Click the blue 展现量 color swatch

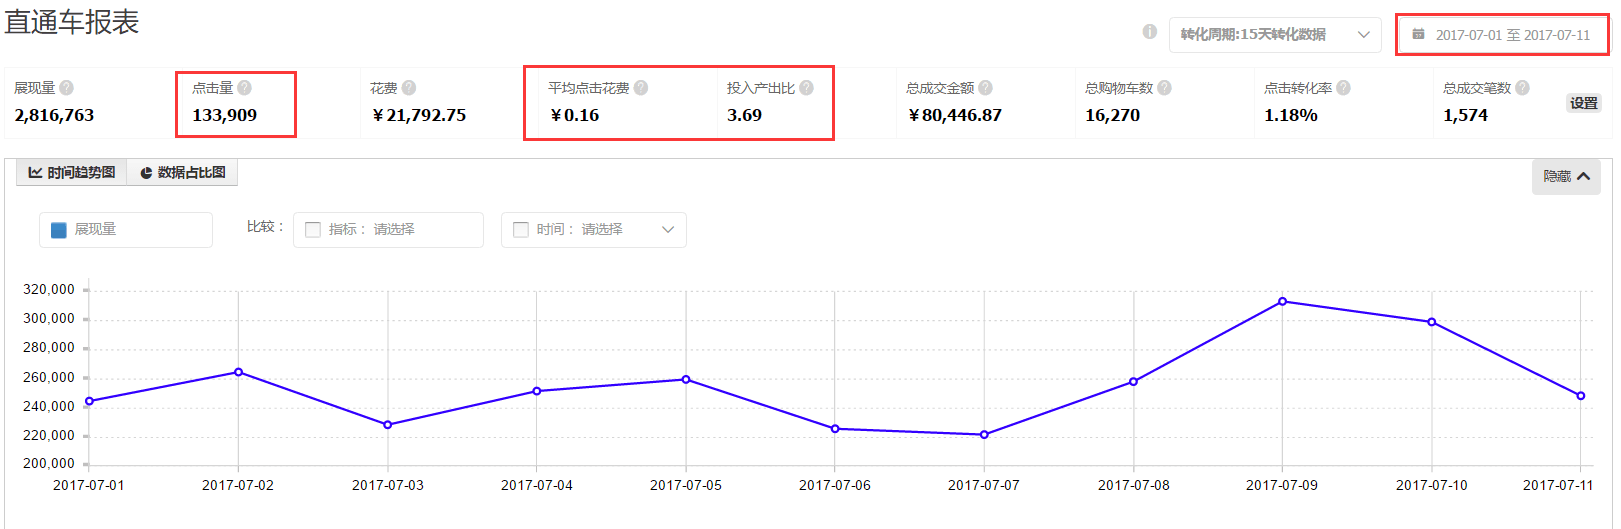(x=59, y=230)
